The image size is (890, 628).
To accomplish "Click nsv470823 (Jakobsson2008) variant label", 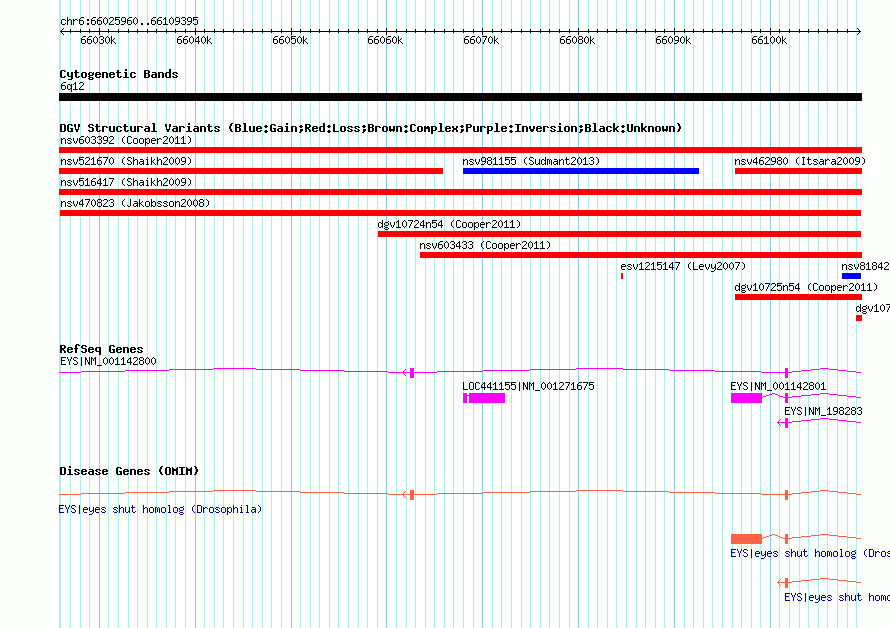I will click(135, 203).
